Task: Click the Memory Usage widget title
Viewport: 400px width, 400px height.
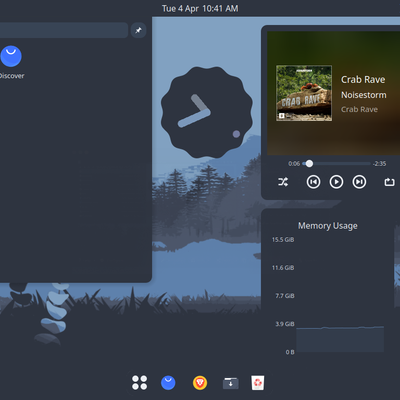Action: coord(328,226)
